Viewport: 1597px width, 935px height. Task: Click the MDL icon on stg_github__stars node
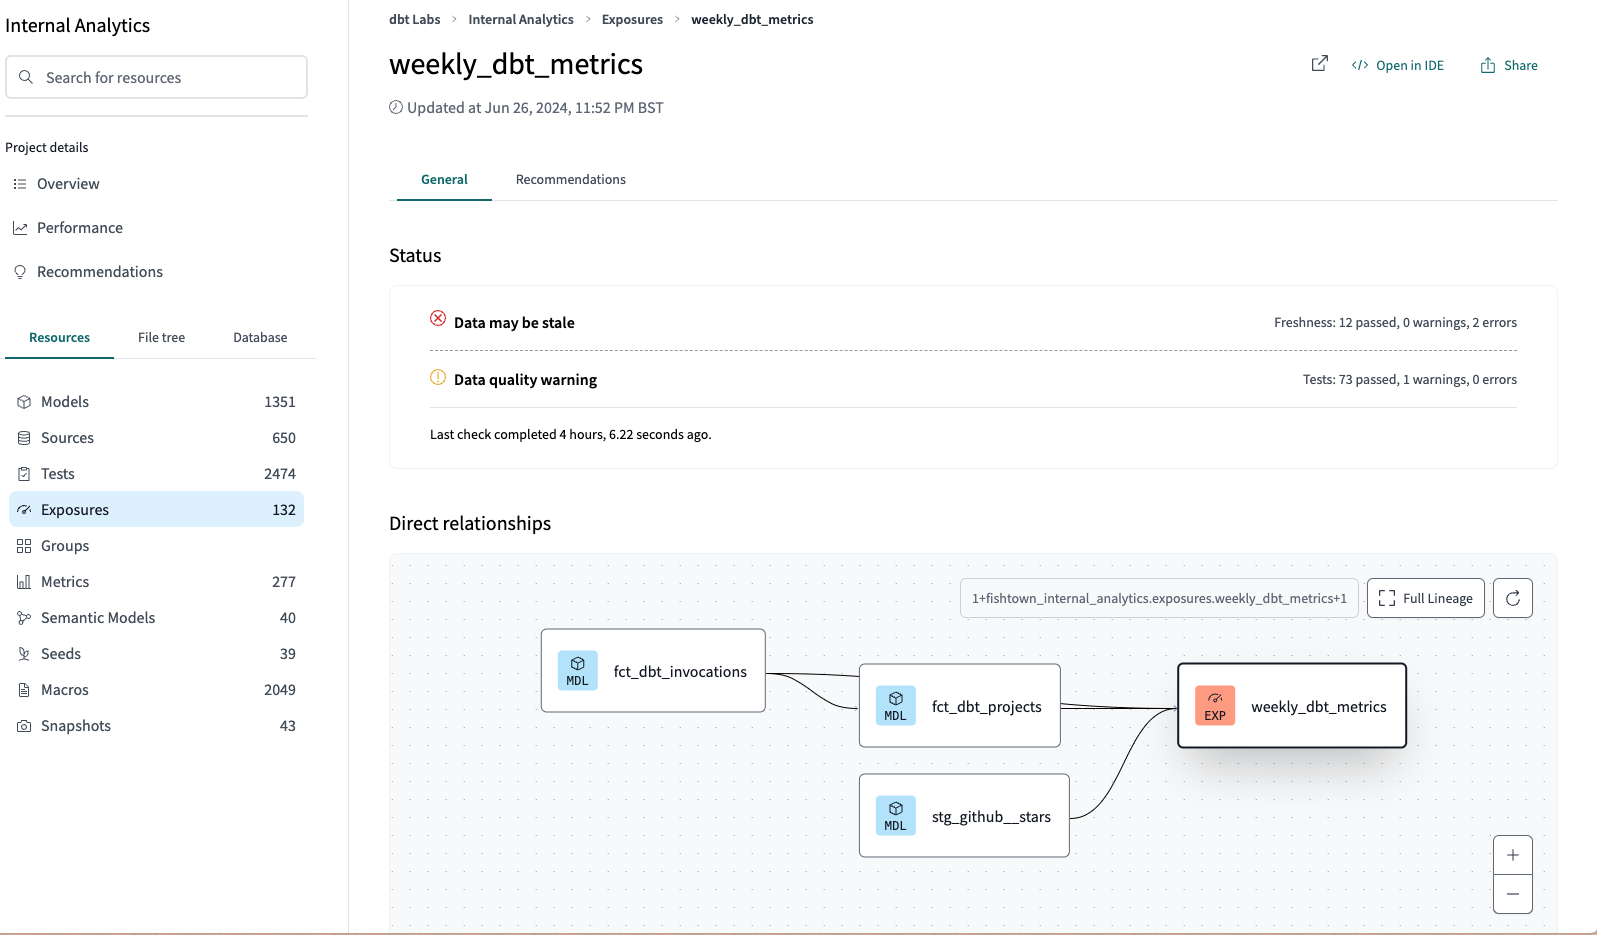click(895, 816)
